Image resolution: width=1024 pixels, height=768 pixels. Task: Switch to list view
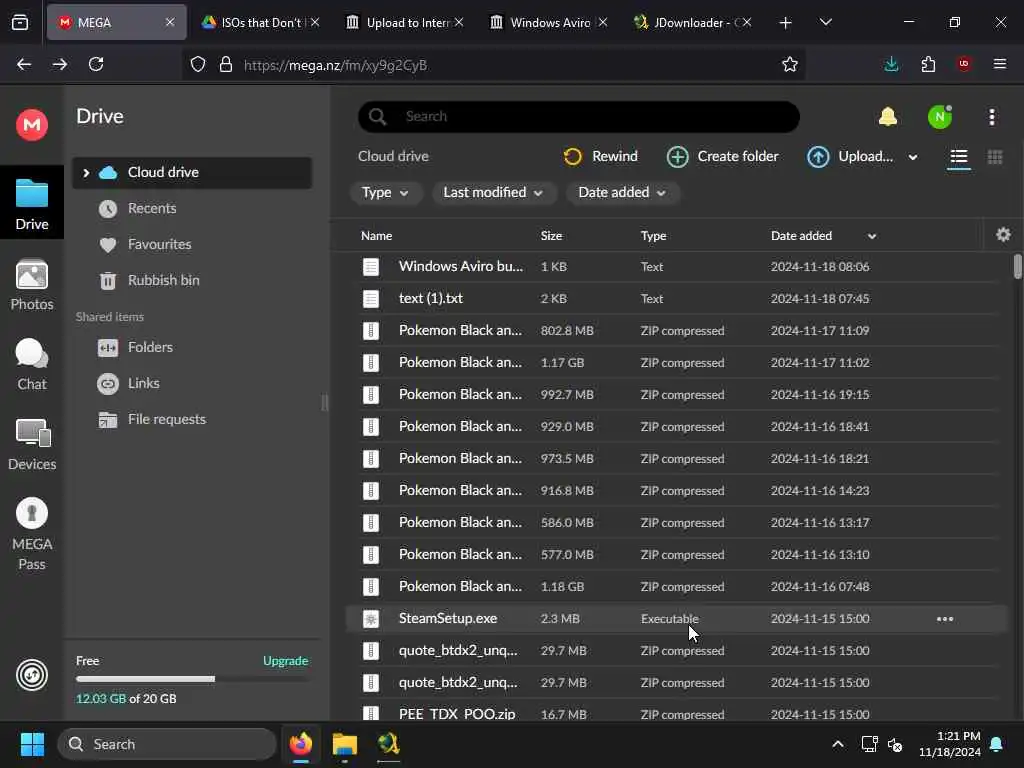[x=959, y=157]
